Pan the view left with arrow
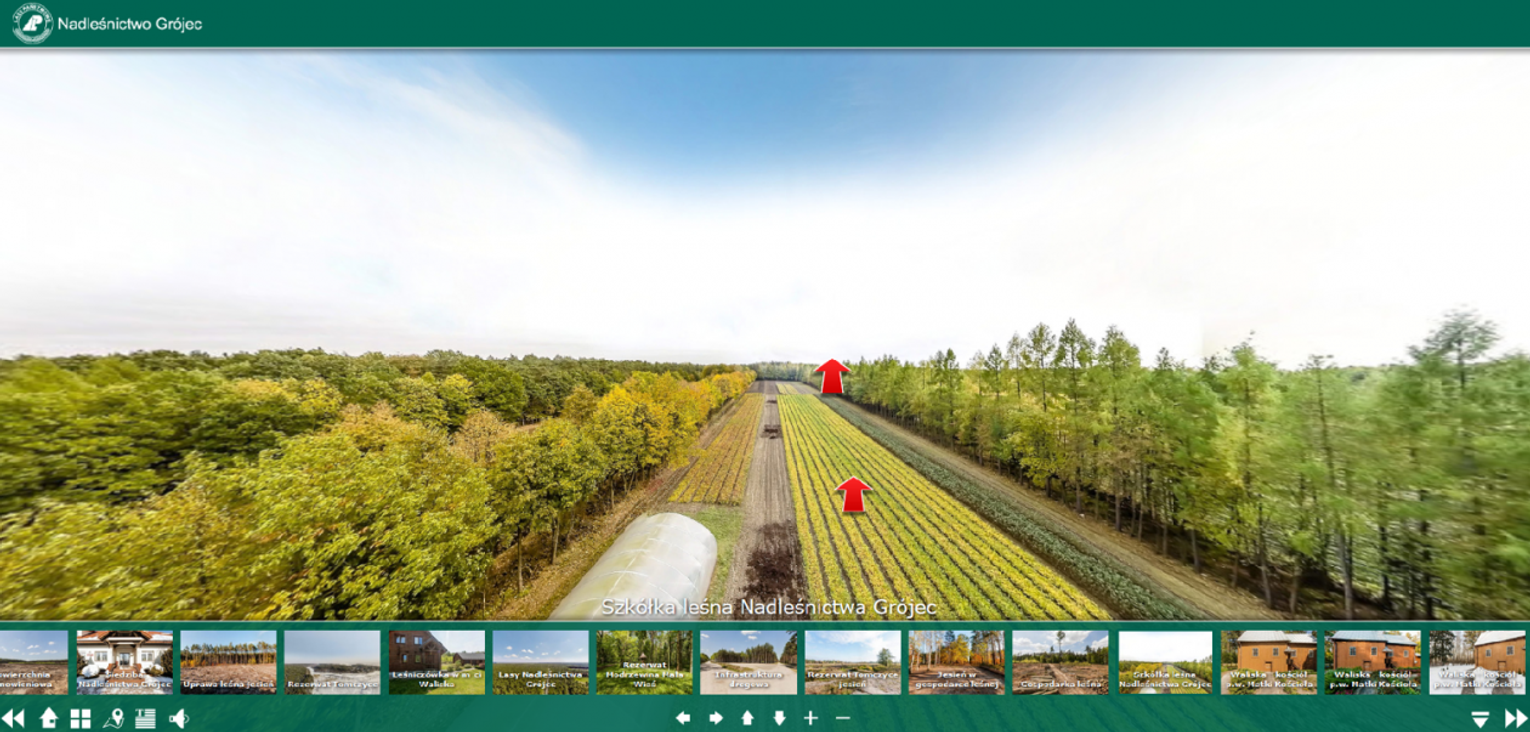Screen dimensions: 1530x732 tap(683, 718)
